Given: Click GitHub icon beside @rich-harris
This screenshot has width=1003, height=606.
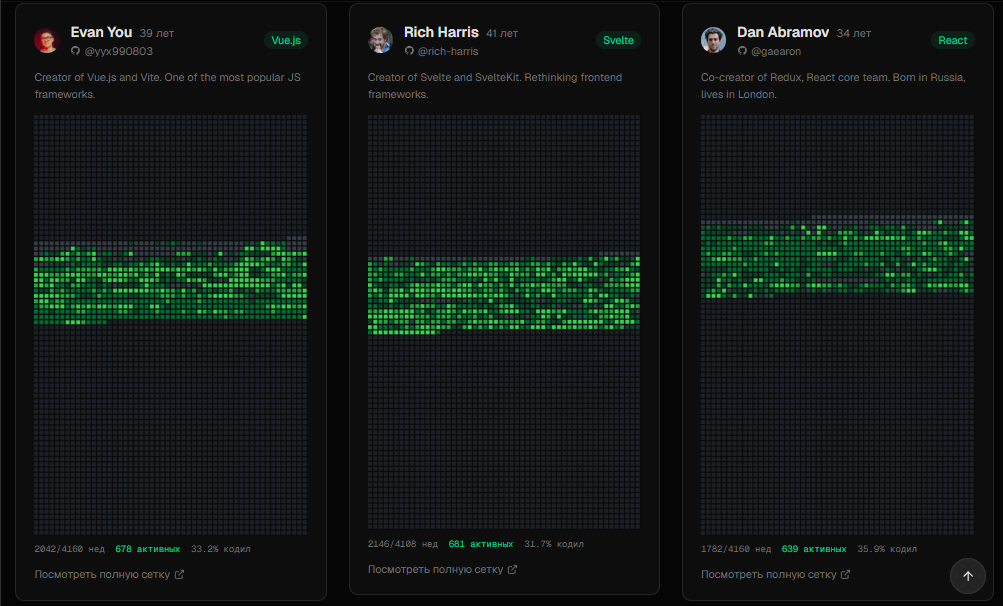Looking at the screenshot, I should tap(409, 51).
